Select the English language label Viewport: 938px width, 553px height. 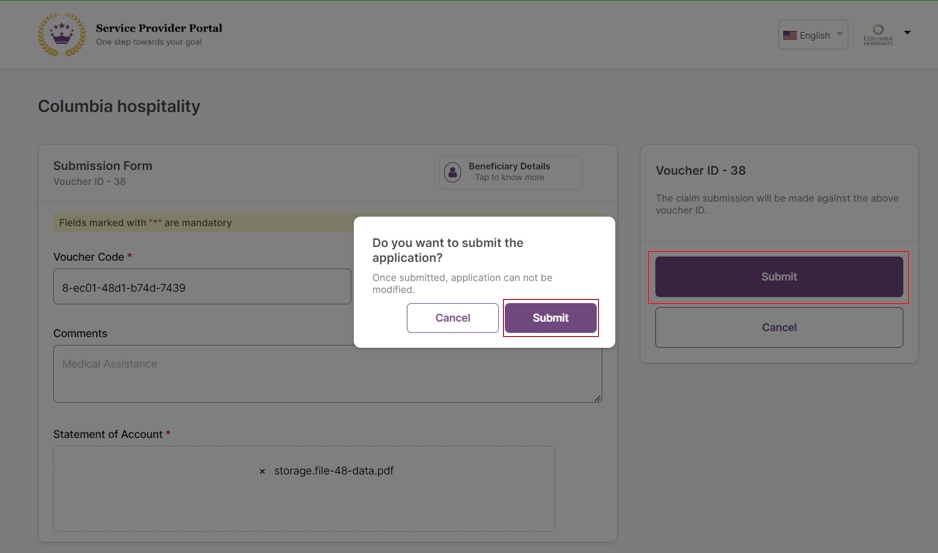pos(815,35)
